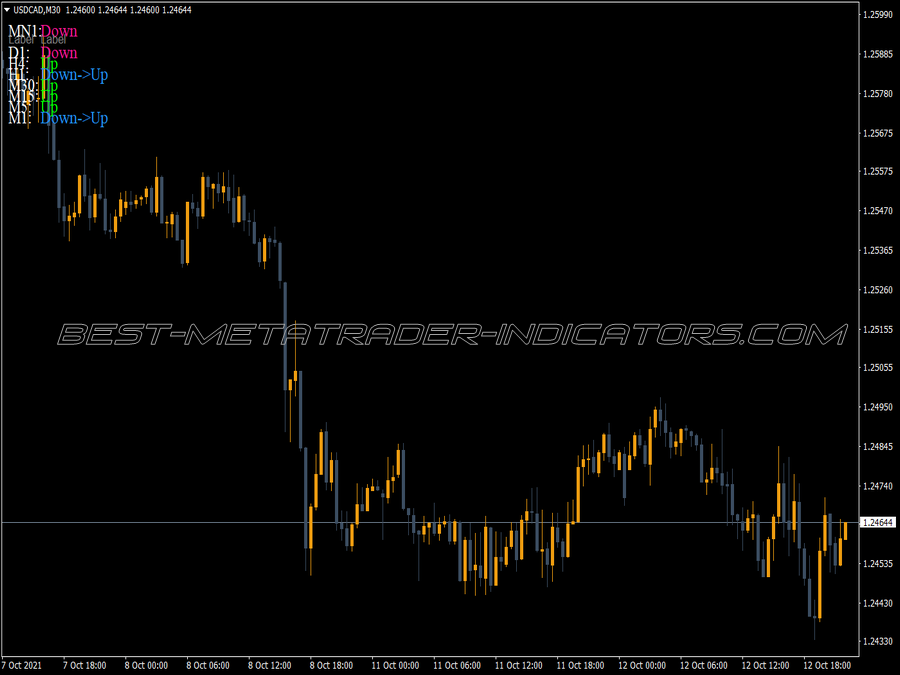
Task: Click price level 1.25055 on the scale
Action: click(878, 367)
